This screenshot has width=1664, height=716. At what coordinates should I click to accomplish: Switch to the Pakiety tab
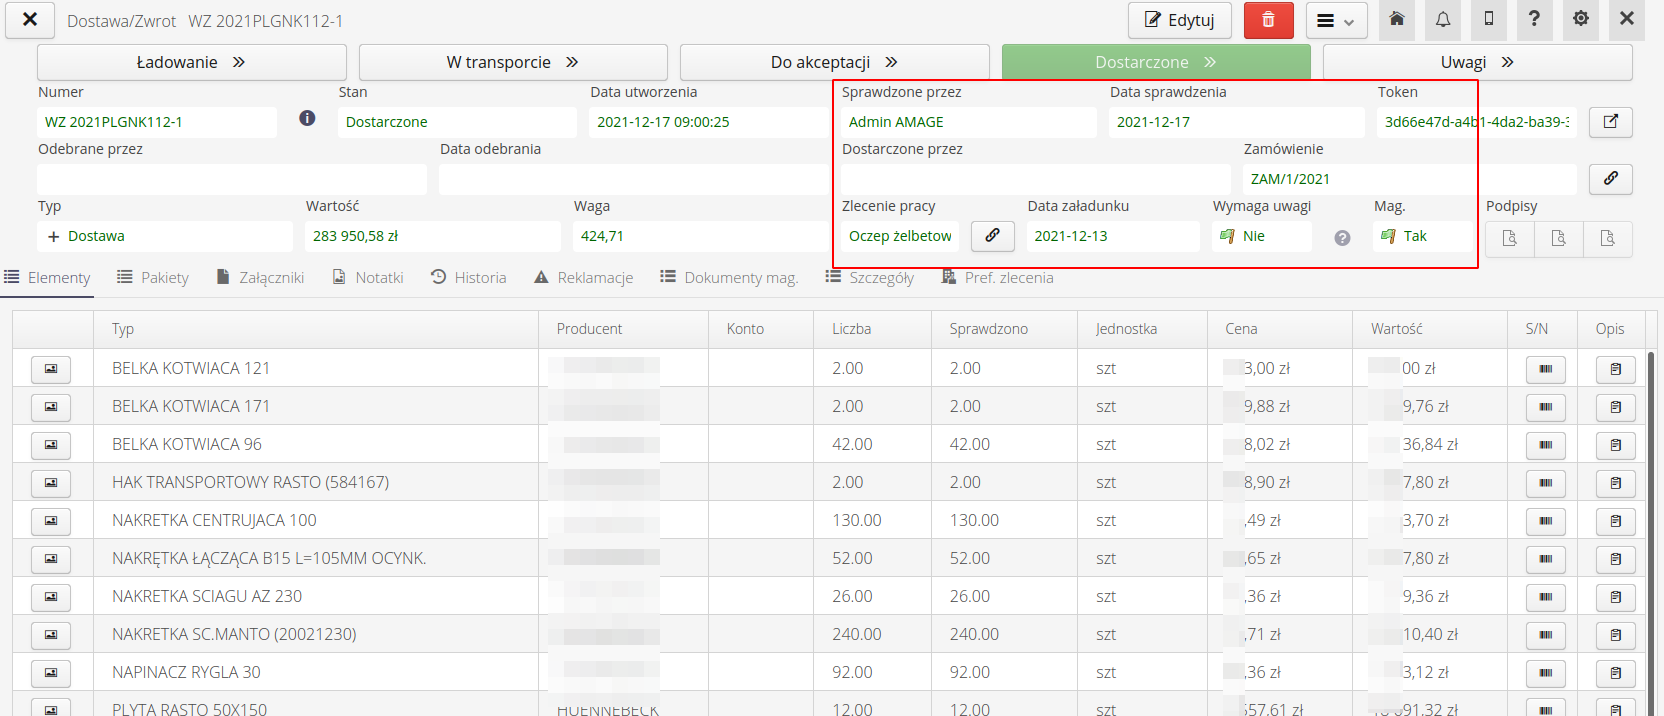(x=153, y=278)
